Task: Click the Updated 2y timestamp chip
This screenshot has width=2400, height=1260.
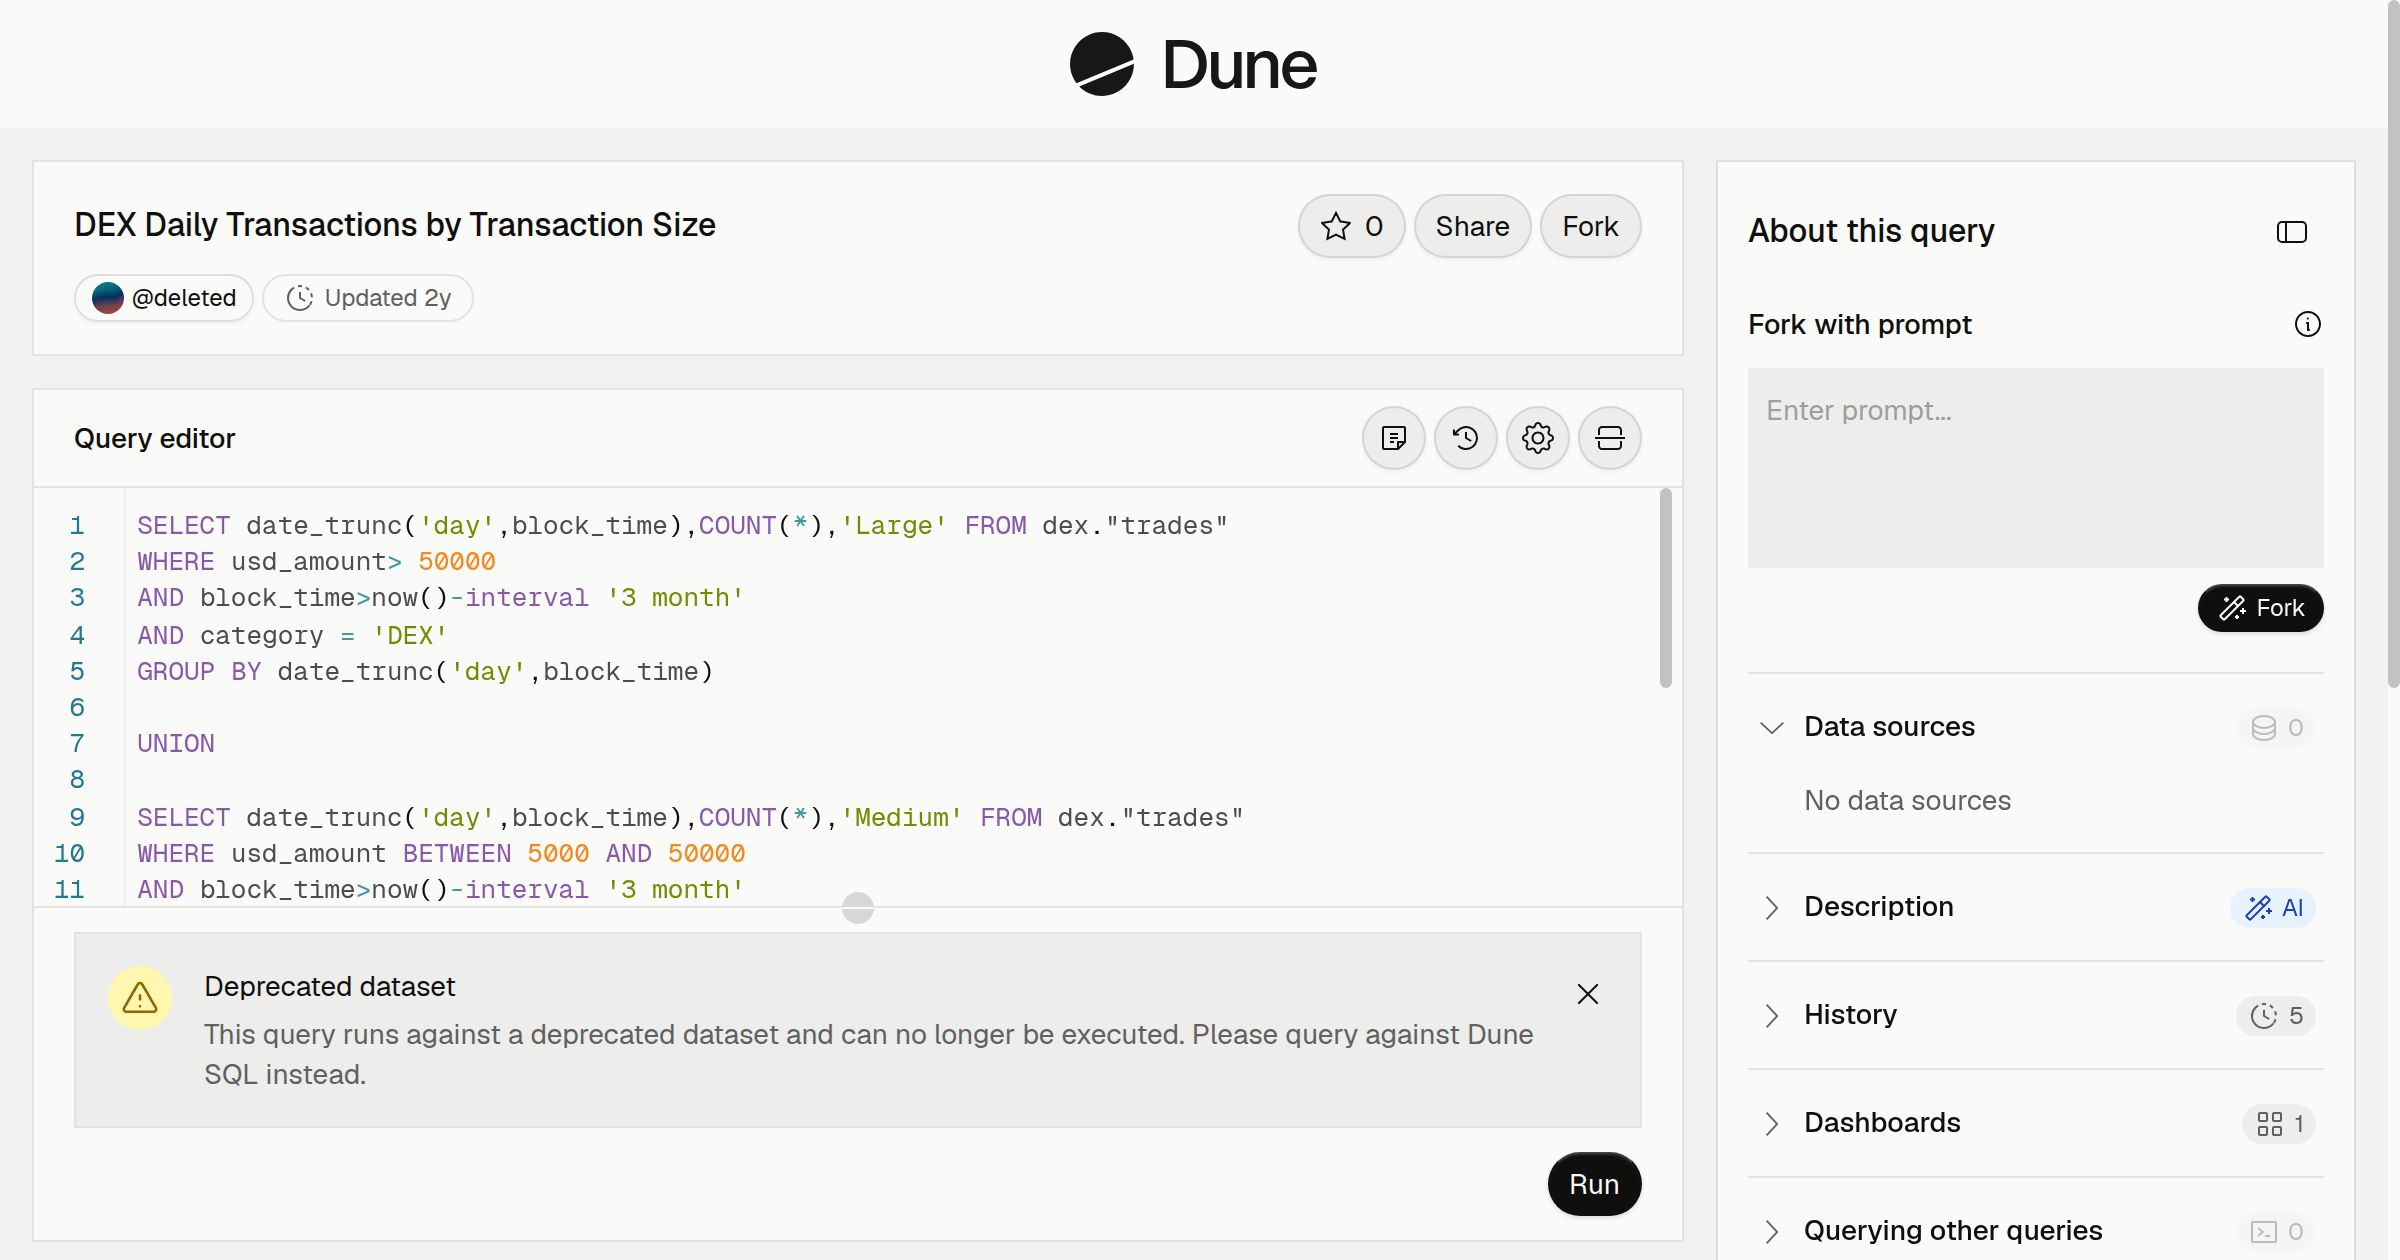Action: tap(368, 298)
